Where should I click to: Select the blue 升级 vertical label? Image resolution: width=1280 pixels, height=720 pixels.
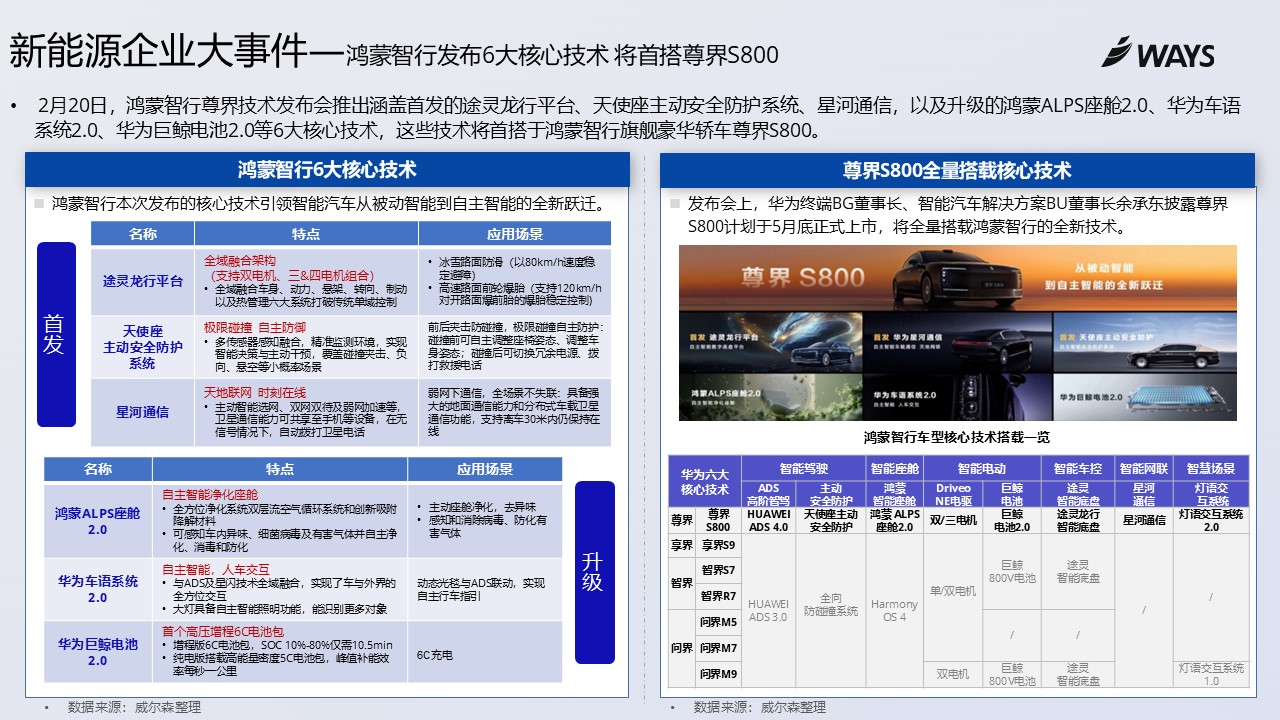click(x=594, y=572)
